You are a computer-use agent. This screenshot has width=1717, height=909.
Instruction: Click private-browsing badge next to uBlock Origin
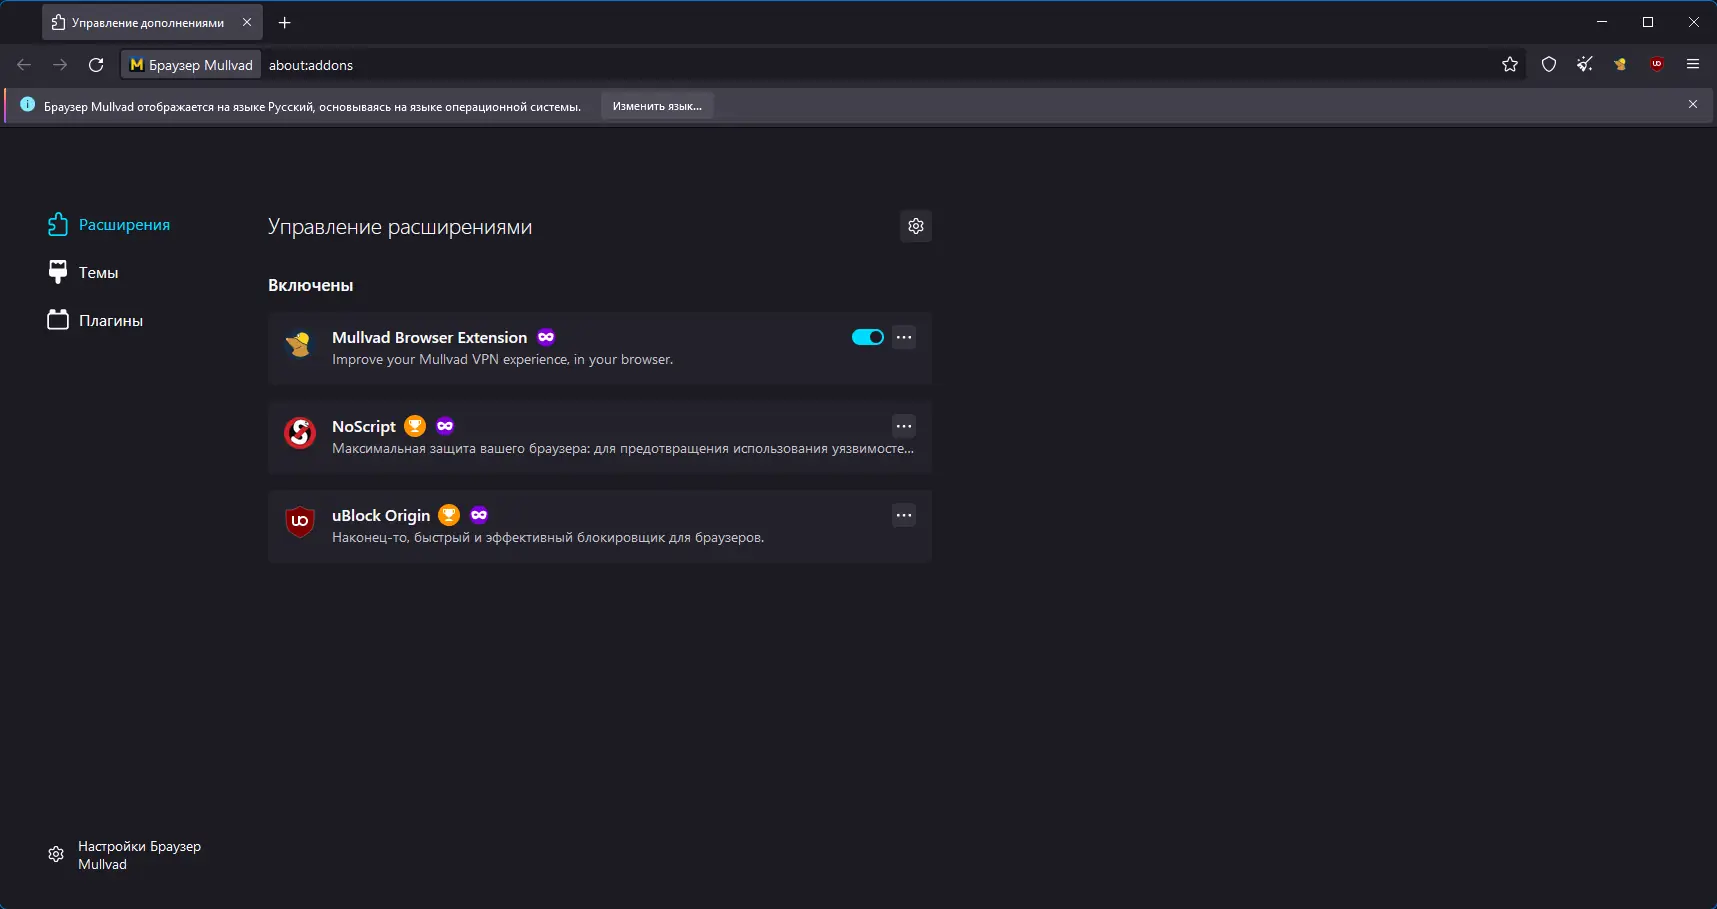pyautogui.click(x=479, y=515)
